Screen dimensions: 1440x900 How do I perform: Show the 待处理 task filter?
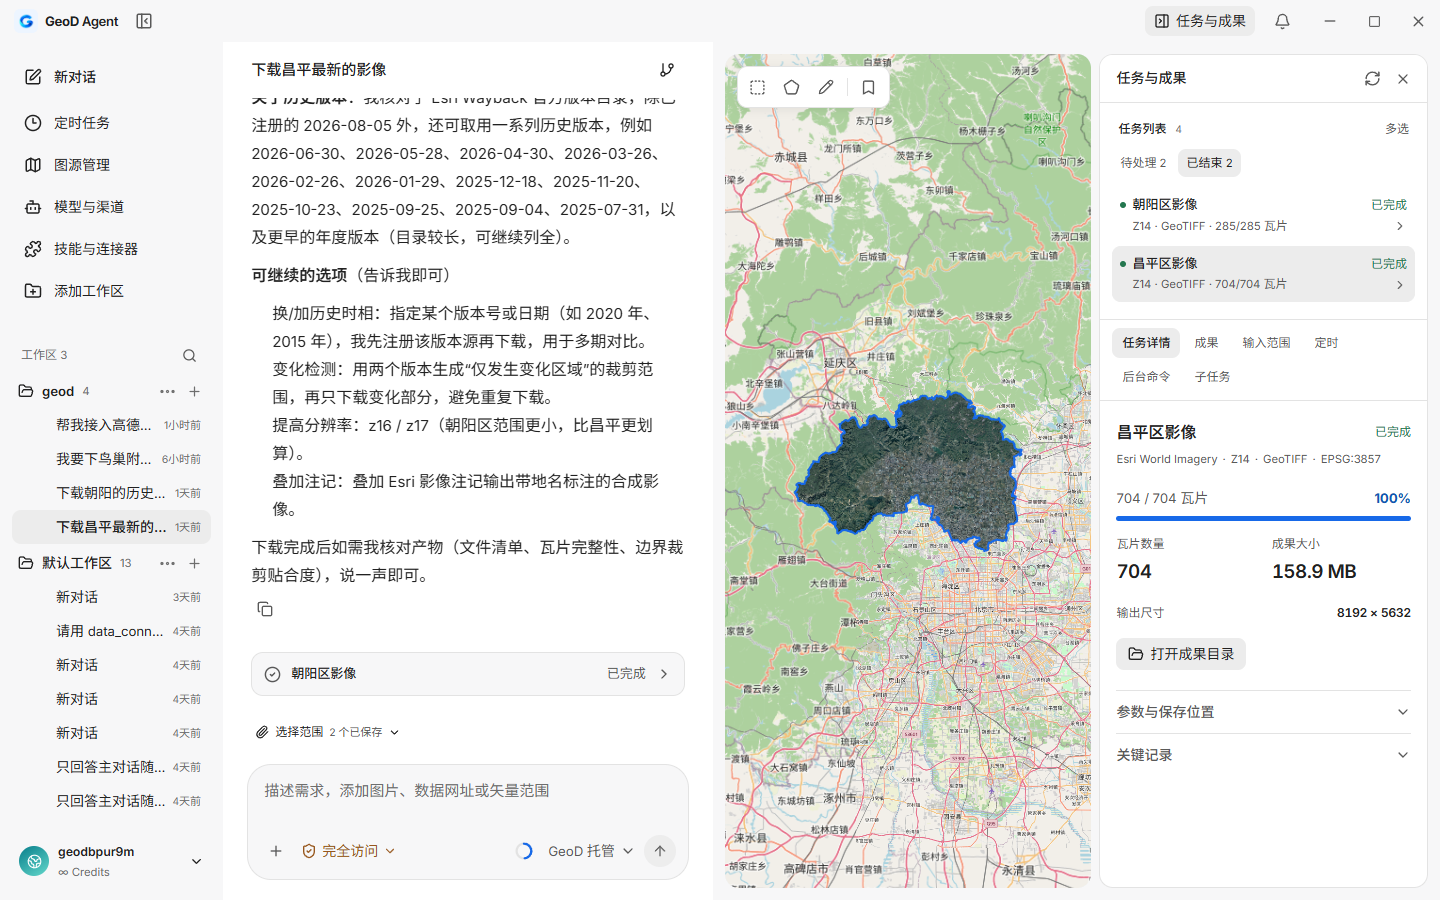1143,163
